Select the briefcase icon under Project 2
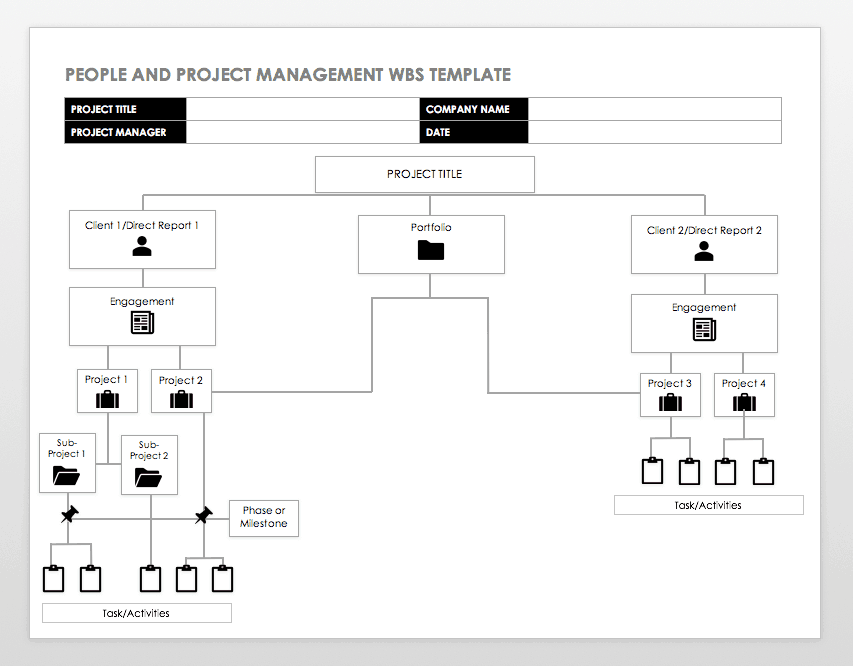This screenshot has width=853, height=666. coord(181,399)
